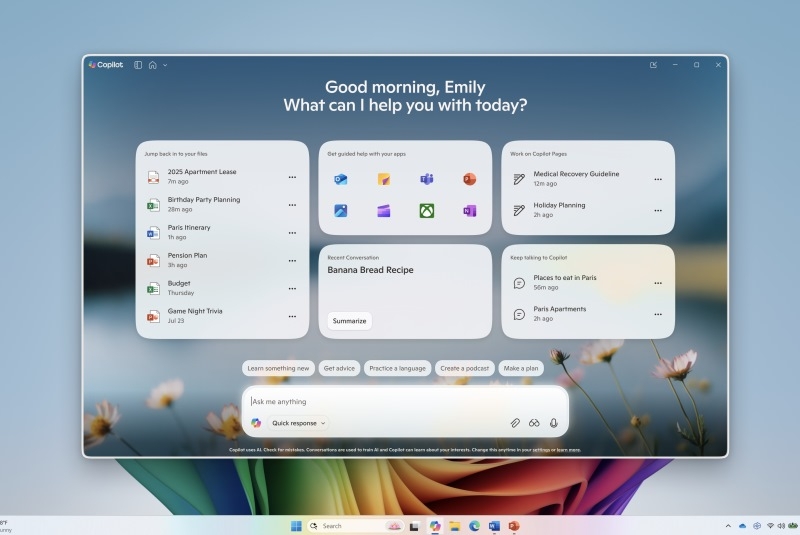
Task: Click the Summarize button
Action: pos(349,321)
